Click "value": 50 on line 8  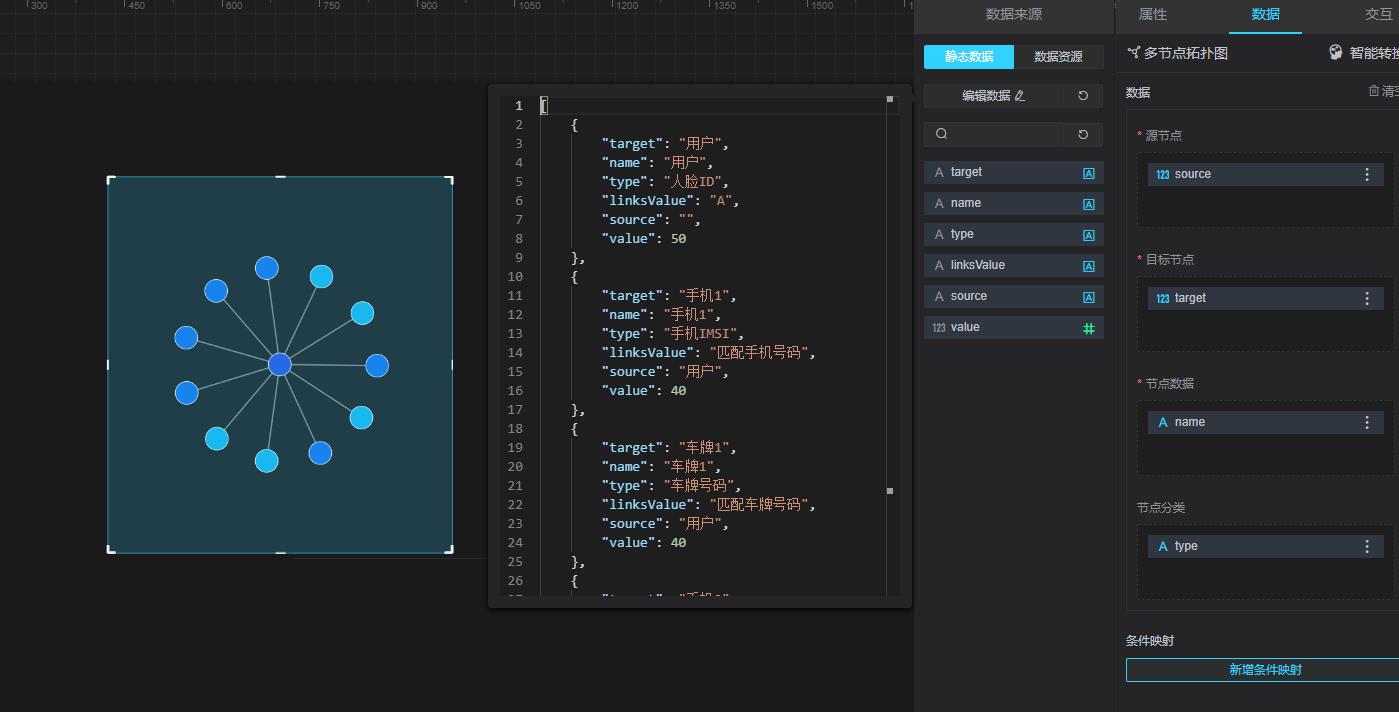click(643, 239)
